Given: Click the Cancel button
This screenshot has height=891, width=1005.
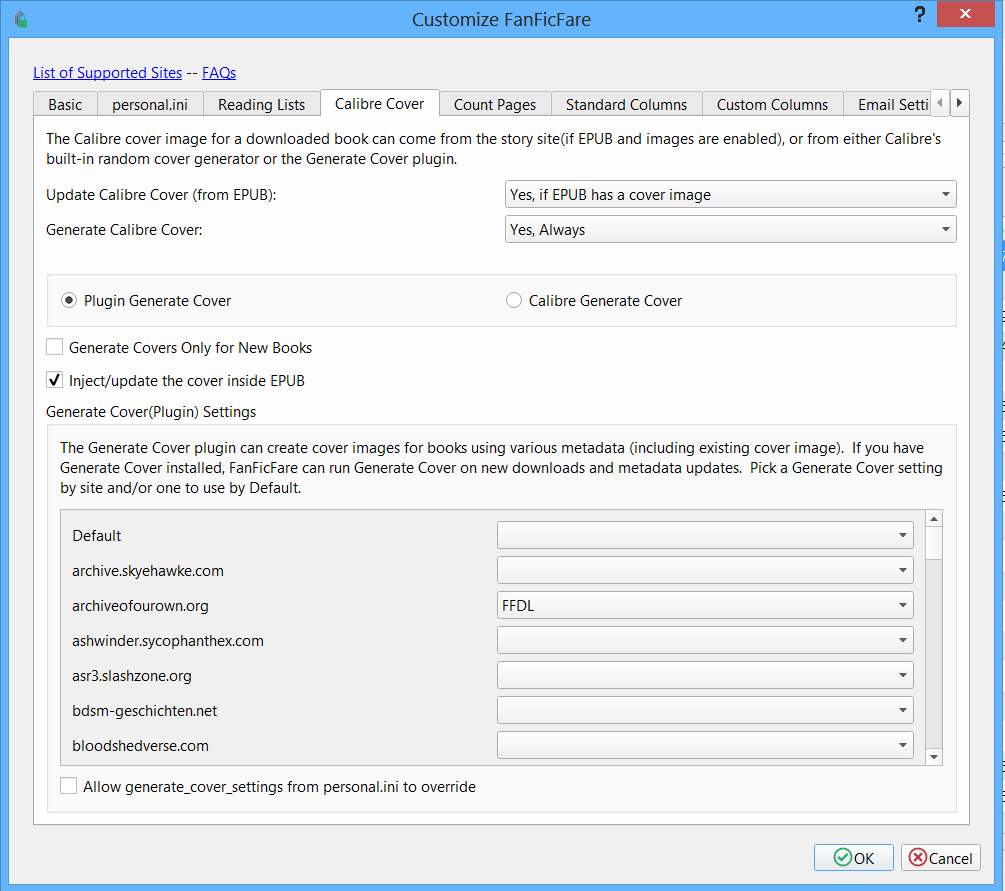Looking at the screenshot, I should click(941, 858).
